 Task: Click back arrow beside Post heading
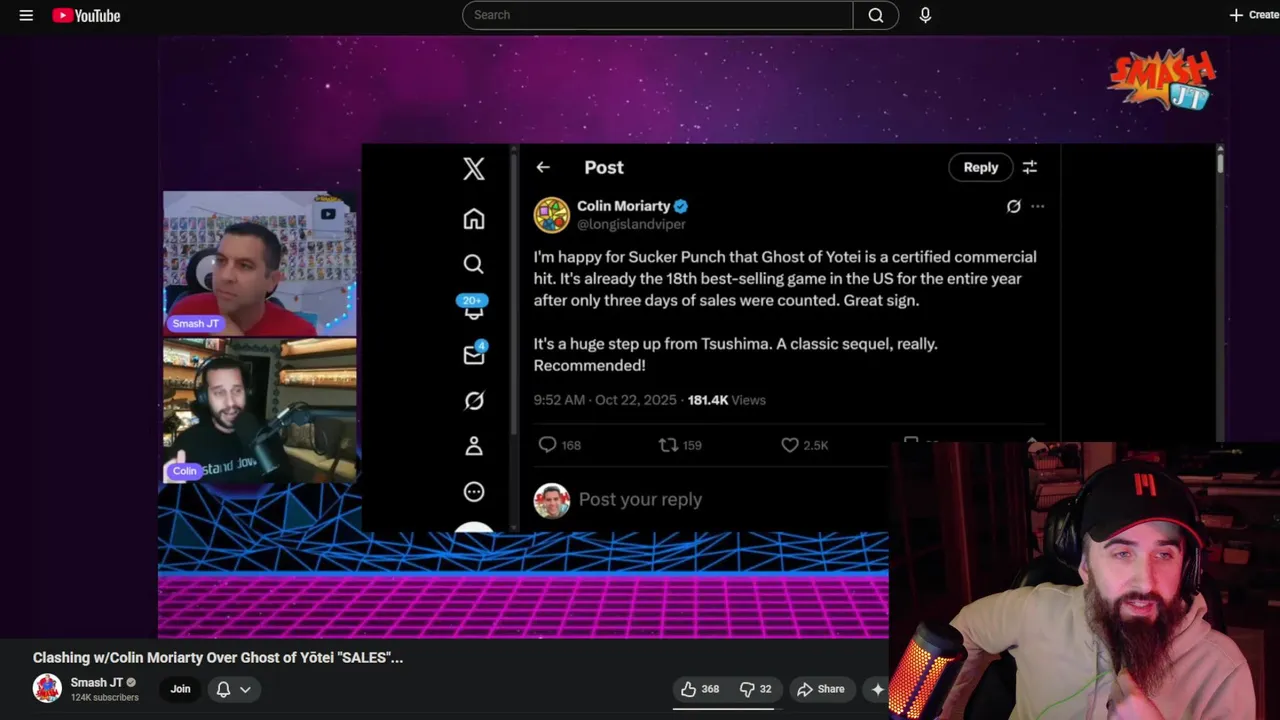tap(543, 167)
